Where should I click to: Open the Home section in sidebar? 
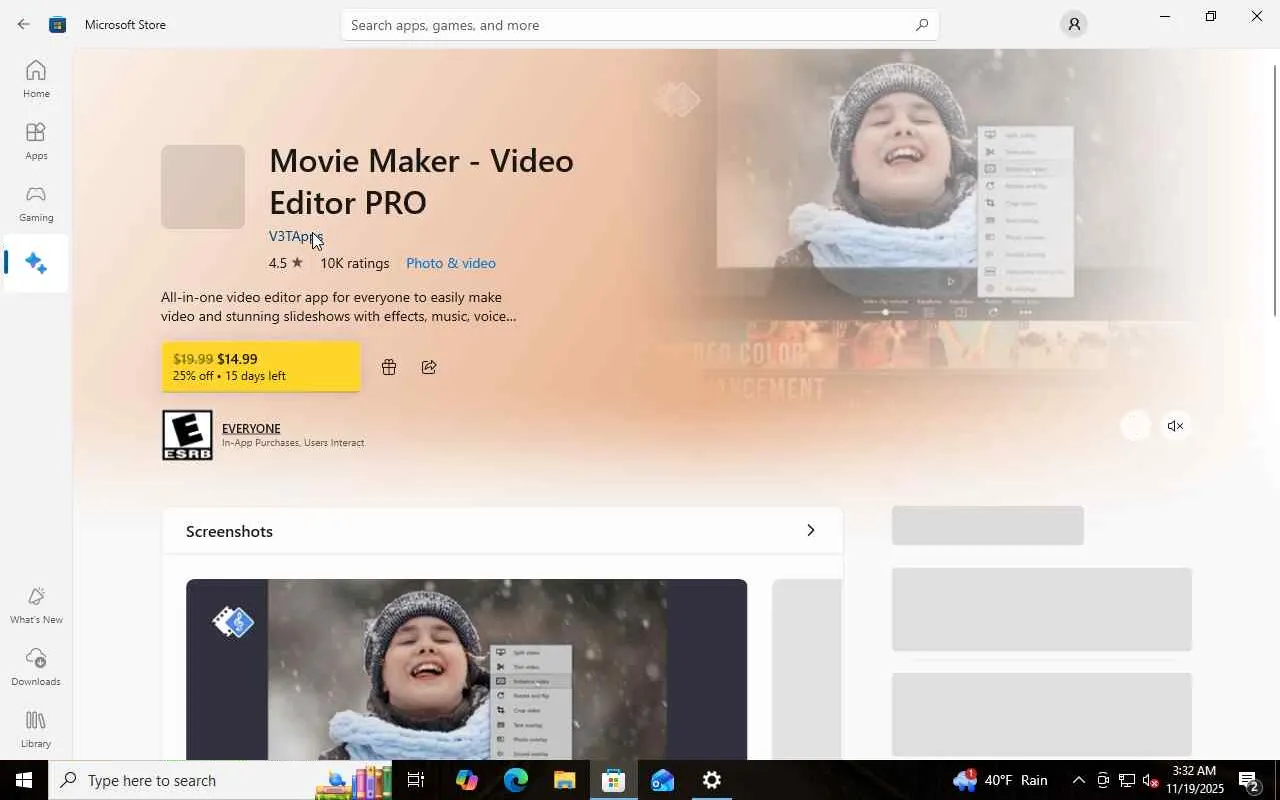point(36,79)
